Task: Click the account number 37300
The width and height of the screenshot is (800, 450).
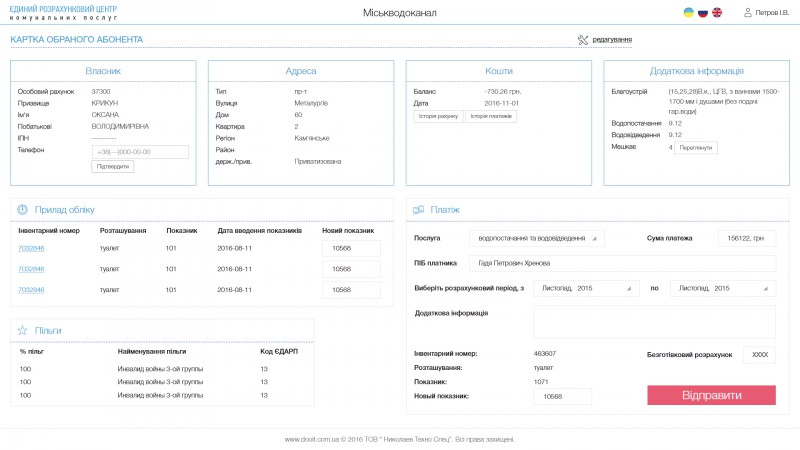Action: click(x=101, y=91)
